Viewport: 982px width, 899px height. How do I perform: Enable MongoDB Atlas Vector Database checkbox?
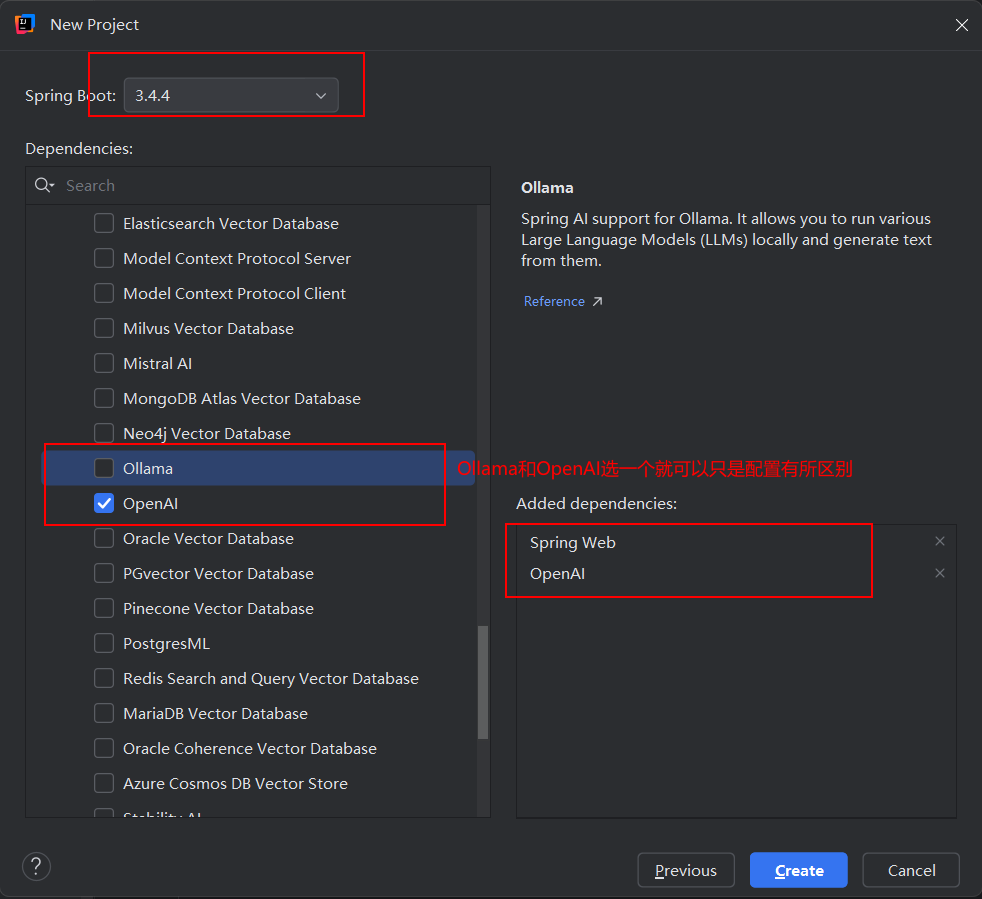click(104, 398)
